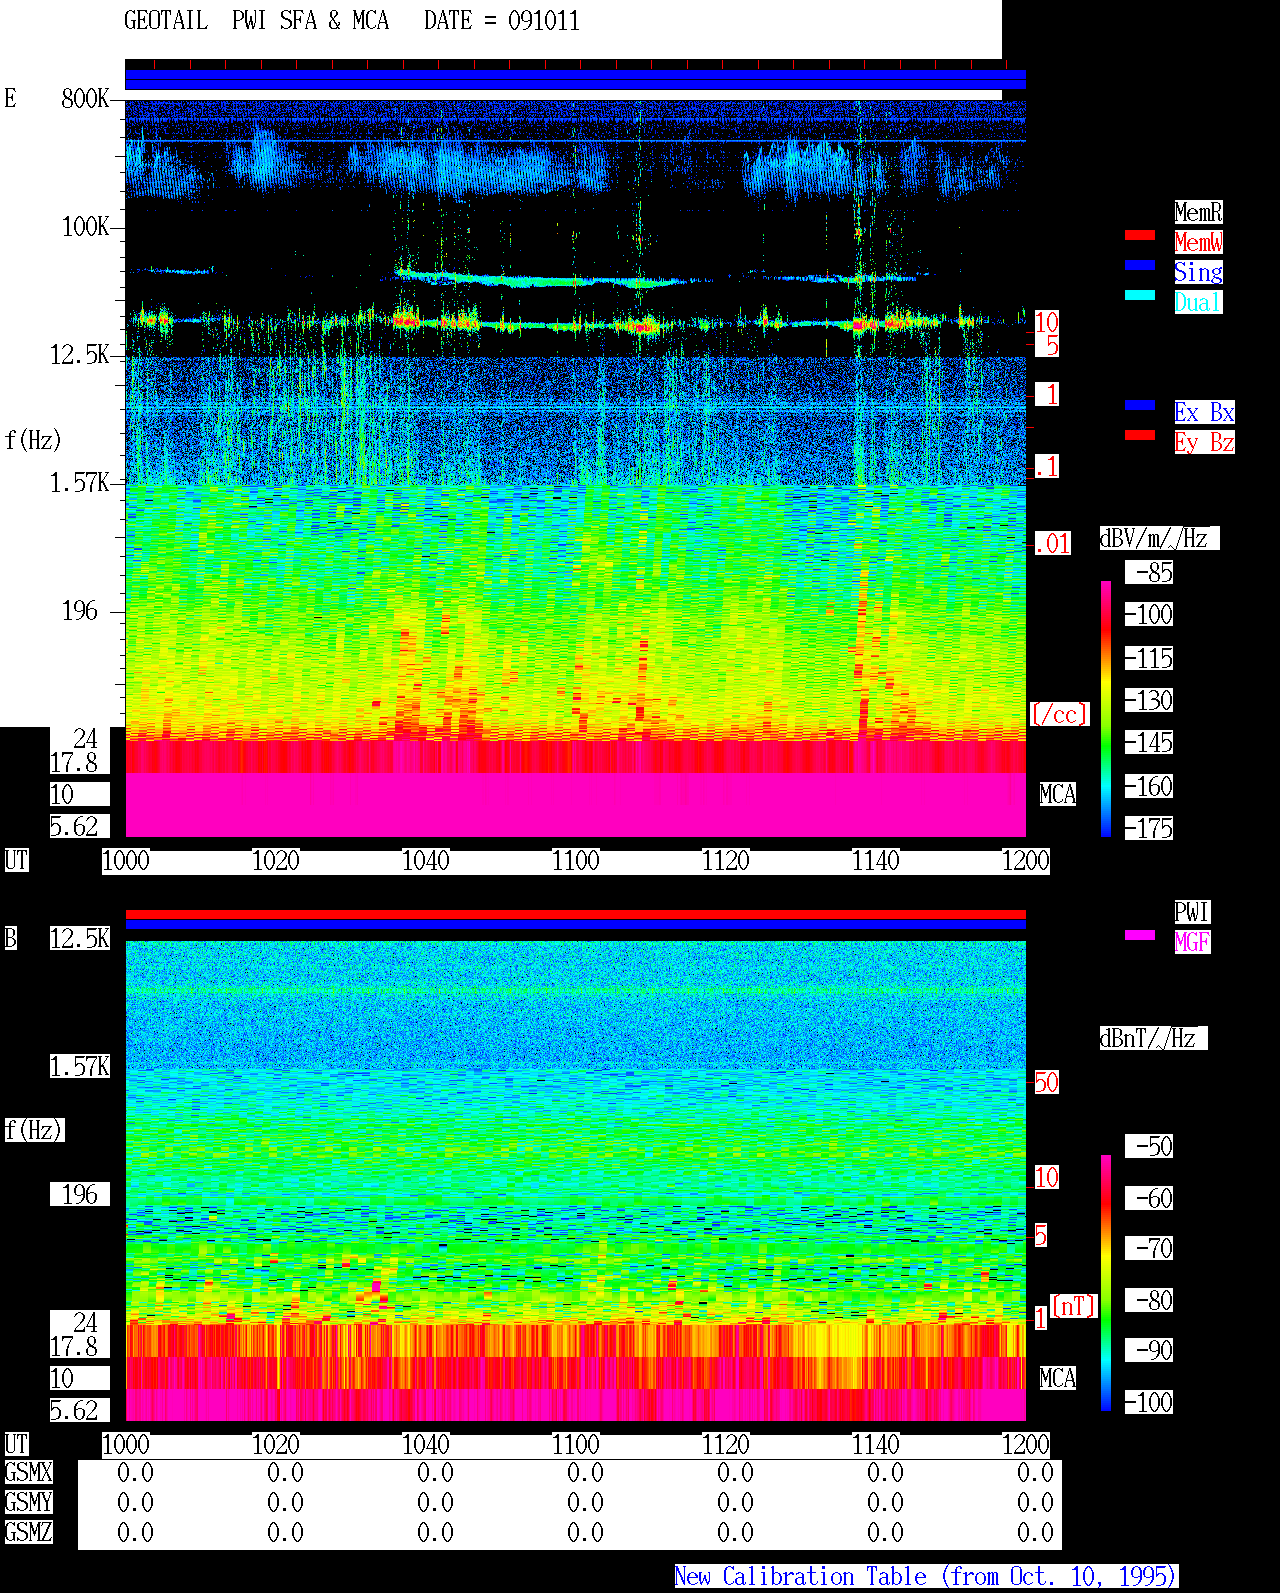
Task: Click the 1100 UT tick under electric panel
Action: (x=576, y=861)
